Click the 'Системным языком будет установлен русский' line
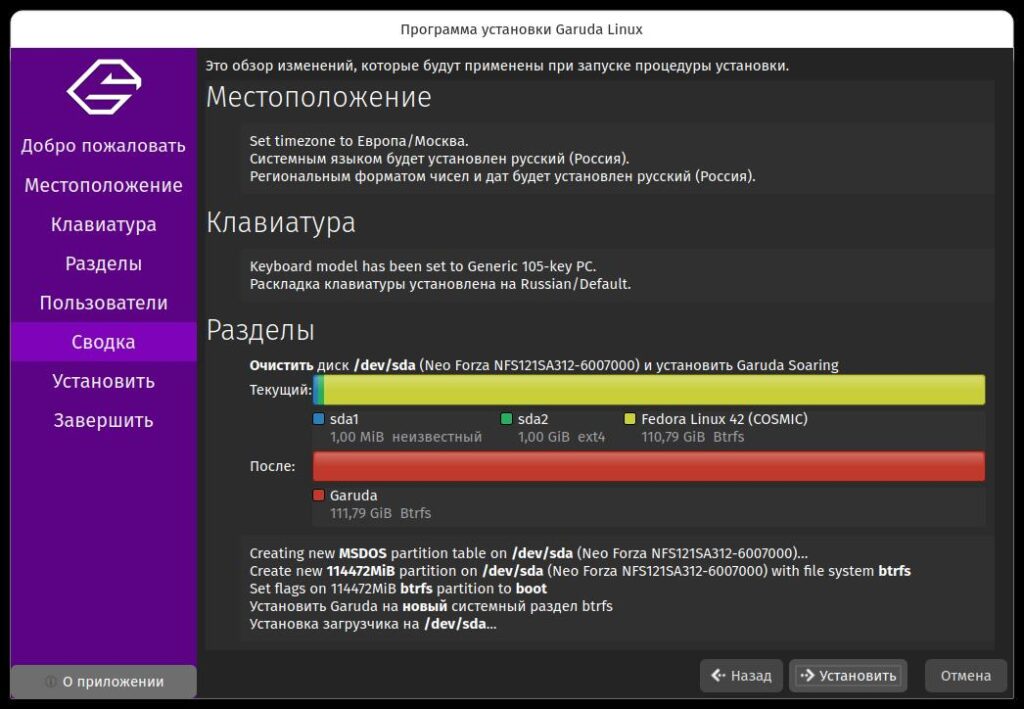 440,159
